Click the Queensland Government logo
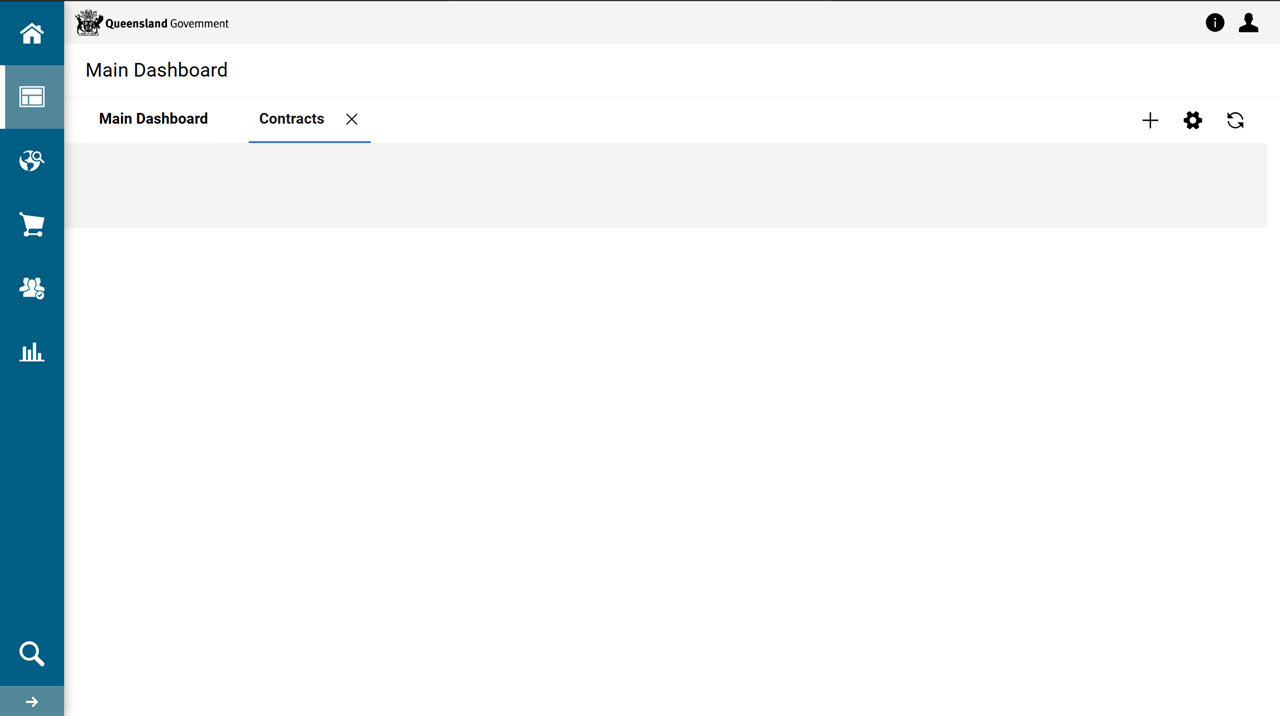1280x716 pixels. [153, 23]
